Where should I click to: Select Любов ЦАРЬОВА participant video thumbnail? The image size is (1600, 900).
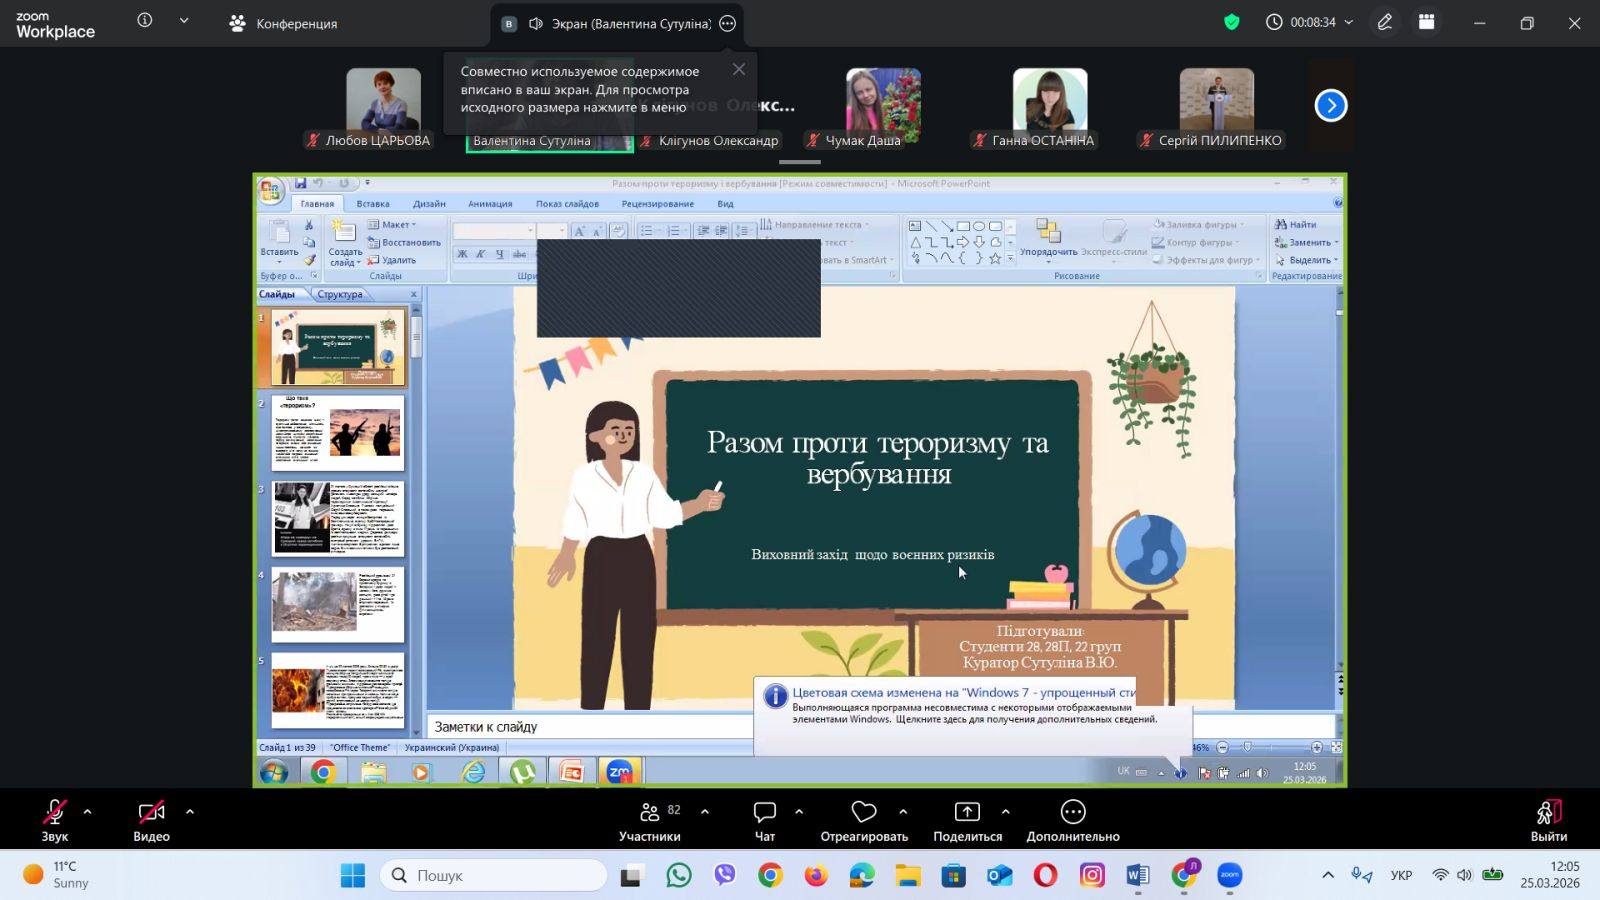point(383,105)
